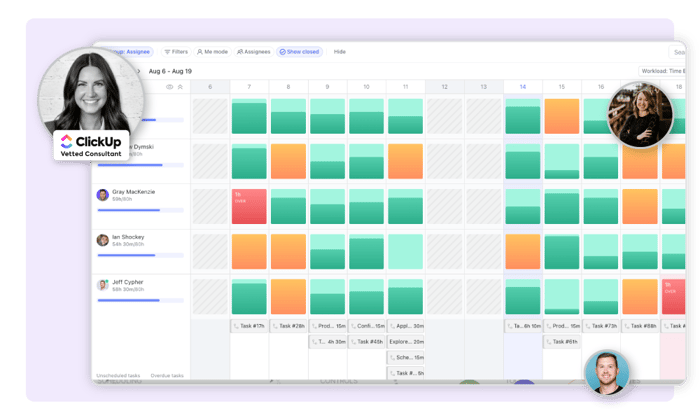Screen dimensions: 700x420
Task: Click Ian Shockey's avatar icon
Action: click(103, 240)
